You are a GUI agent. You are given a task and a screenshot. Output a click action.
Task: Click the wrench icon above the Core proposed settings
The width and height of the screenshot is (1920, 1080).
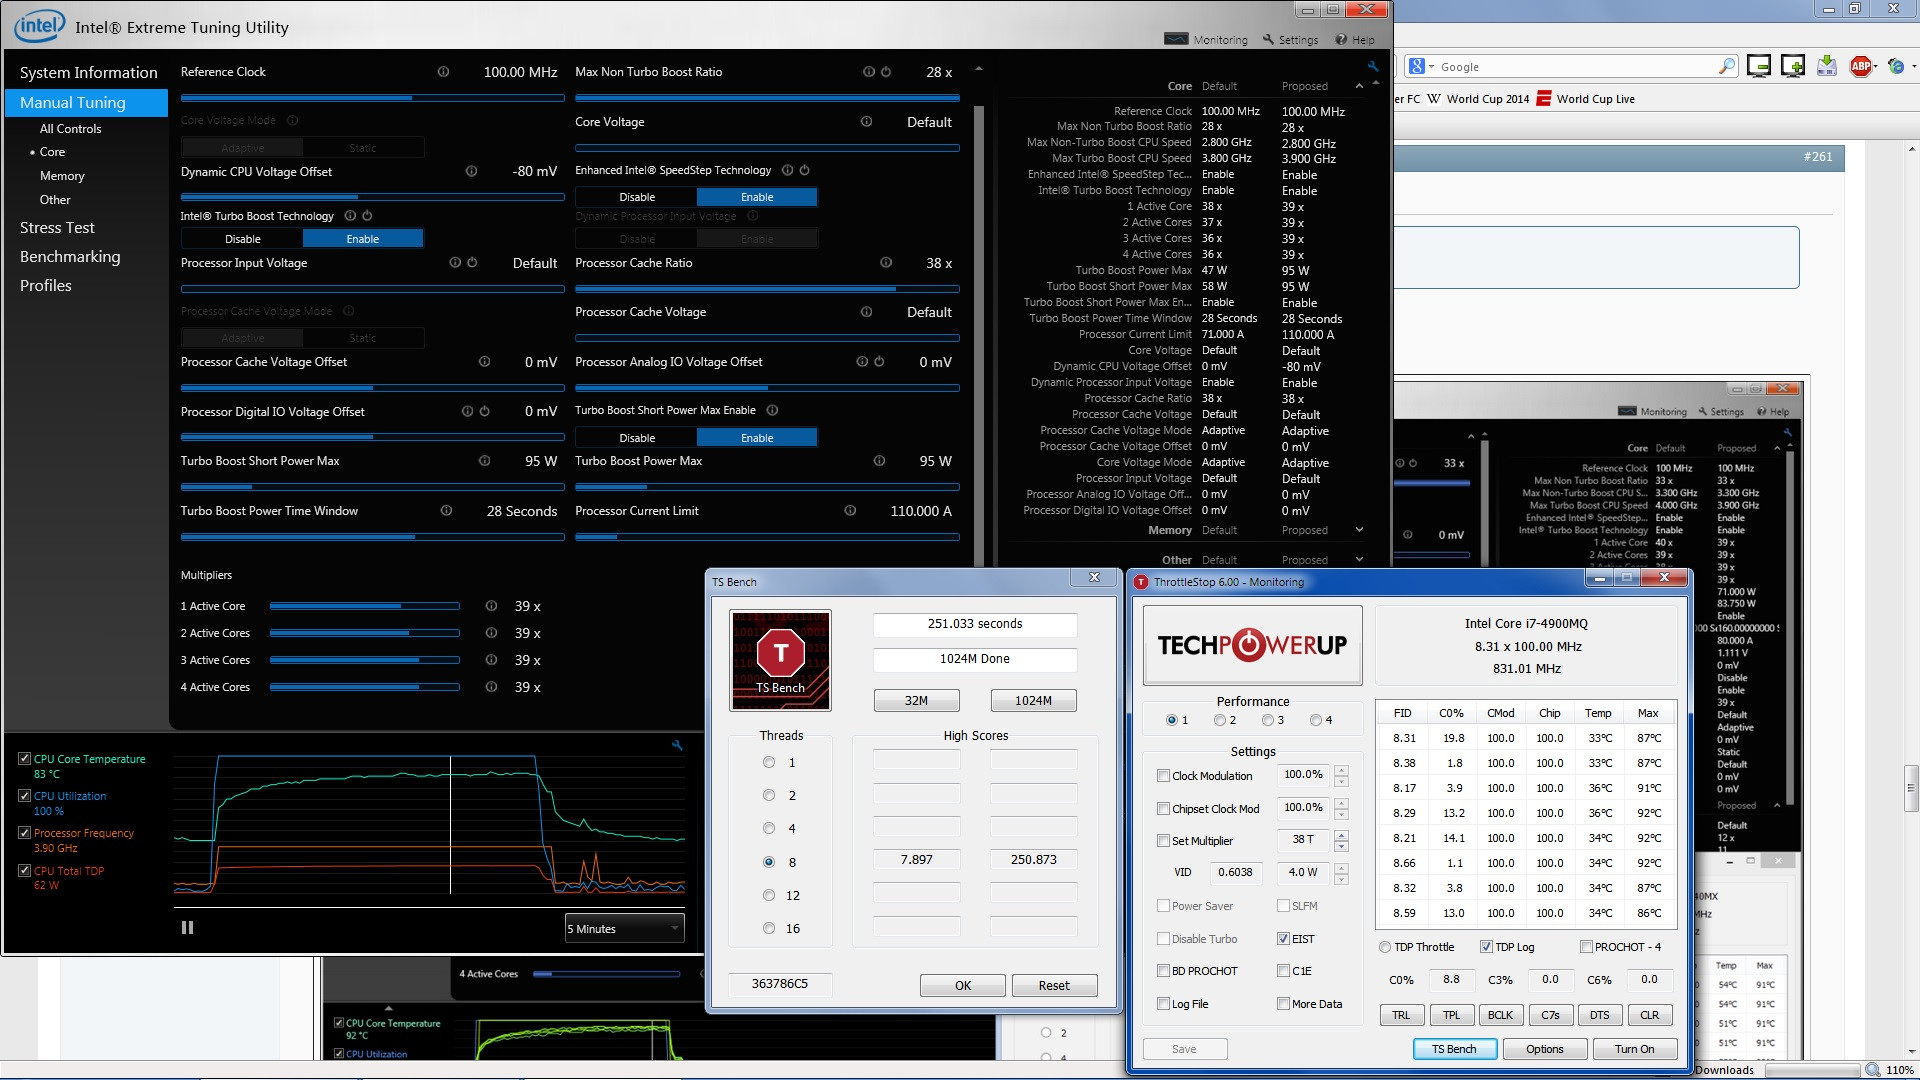pos(1373,66)
